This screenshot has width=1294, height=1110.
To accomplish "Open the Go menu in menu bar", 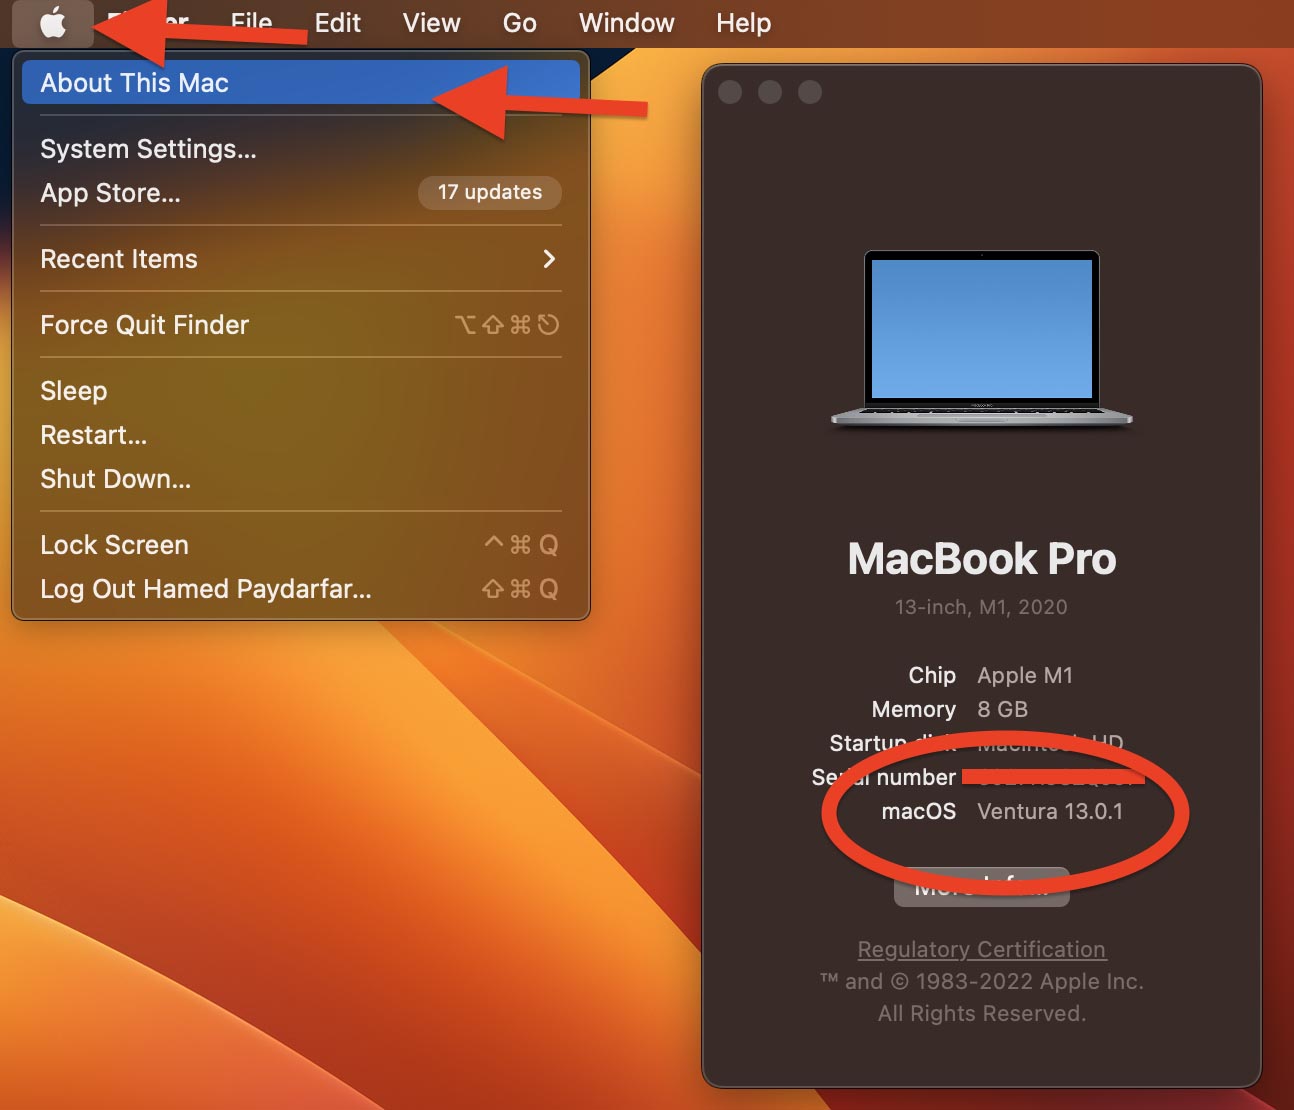I will [x=520, y=22].
